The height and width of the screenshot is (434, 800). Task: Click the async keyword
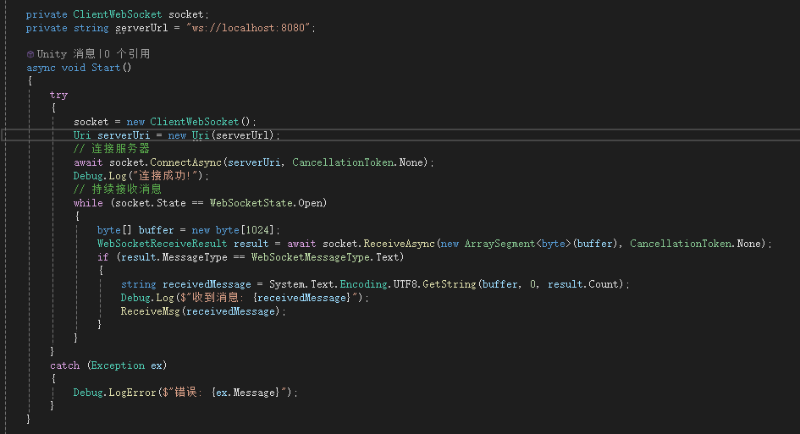[x=41, y=68]
